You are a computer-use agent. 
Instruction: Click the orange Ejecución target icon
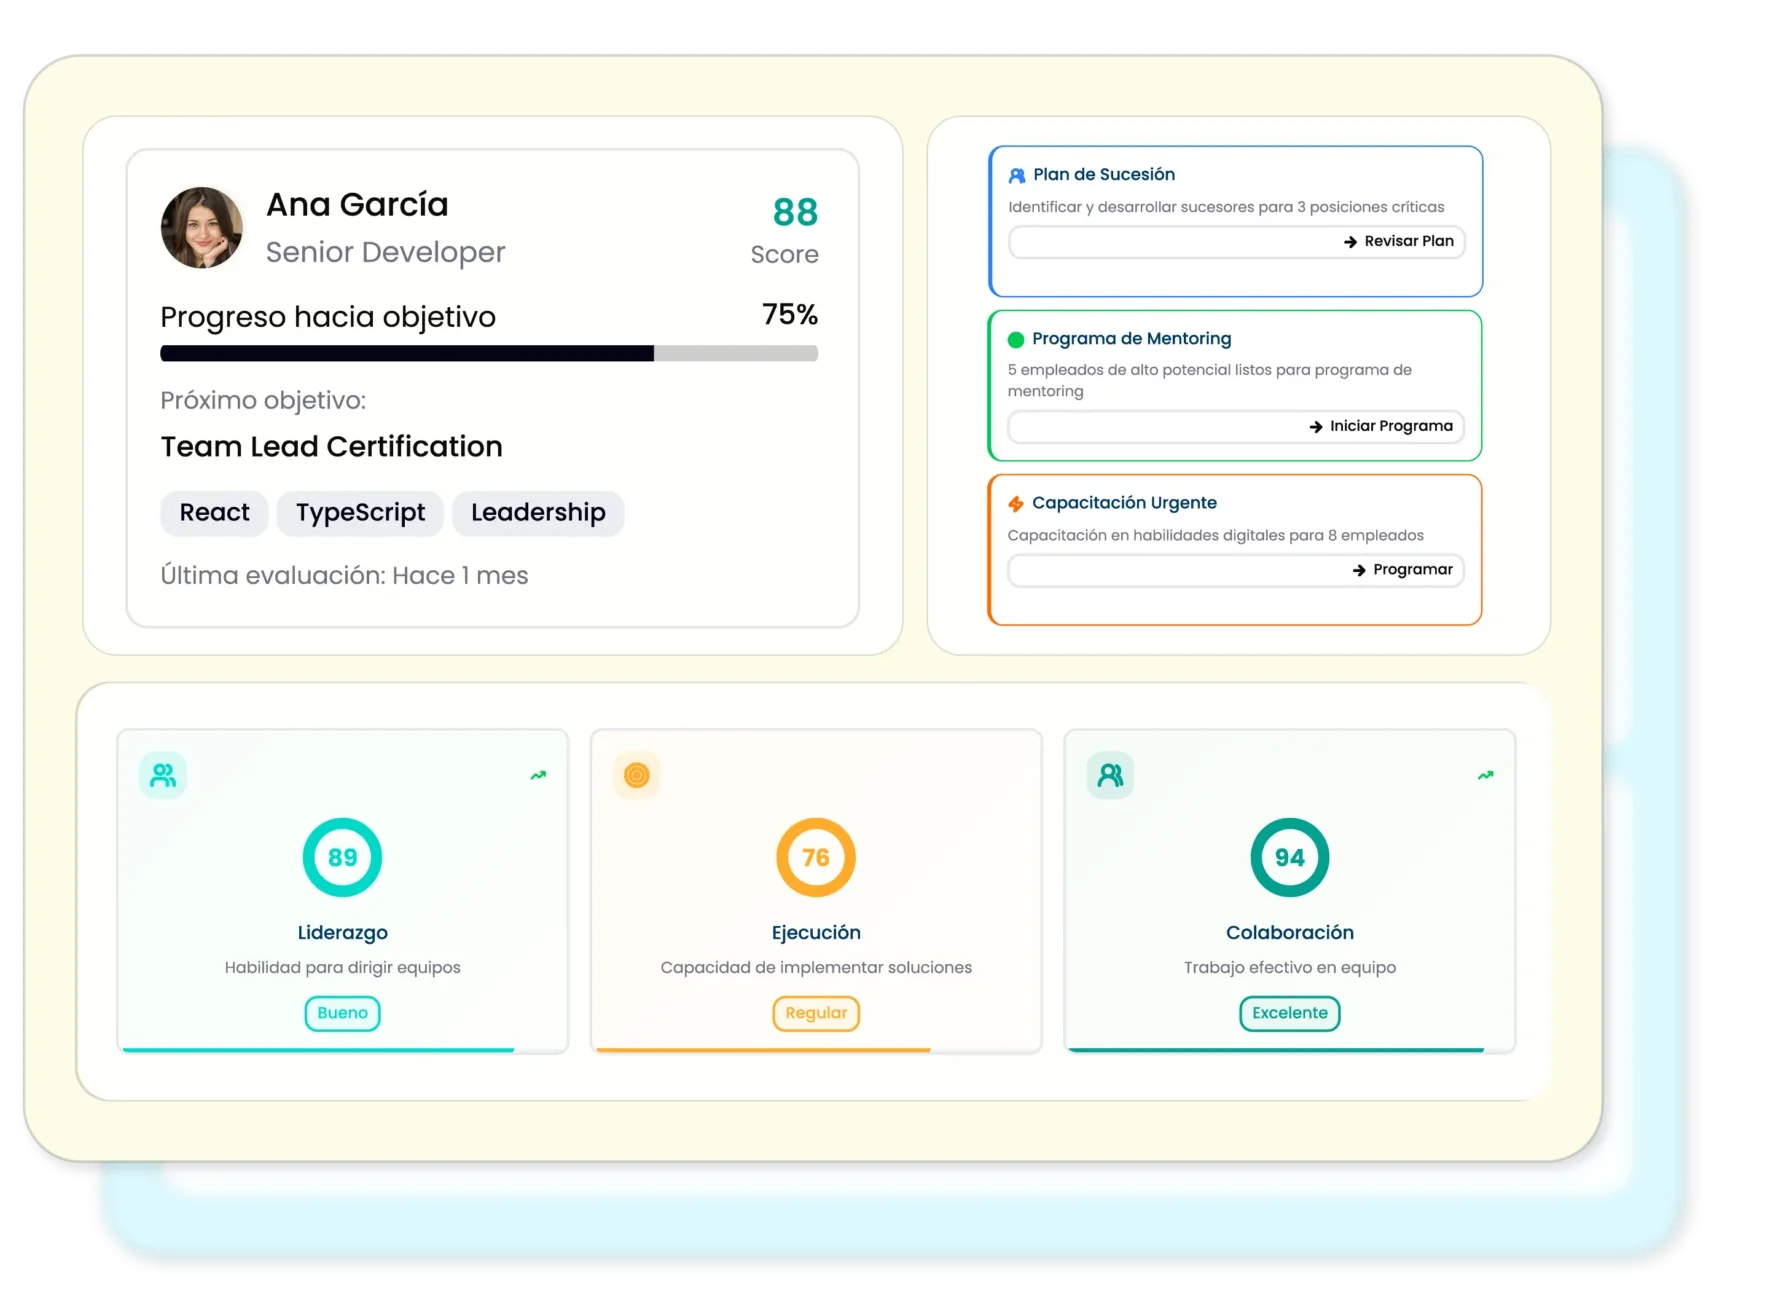pyautogui.click(x=637, y=775)
